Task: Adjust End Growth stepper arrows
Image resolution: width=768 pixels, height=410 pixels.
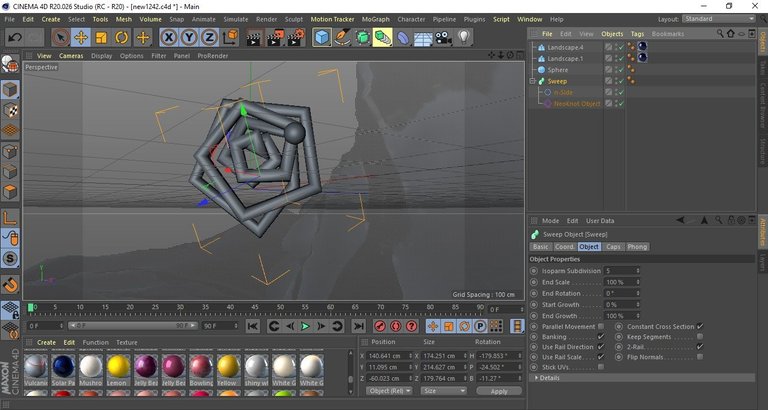Action: (638, 316)
